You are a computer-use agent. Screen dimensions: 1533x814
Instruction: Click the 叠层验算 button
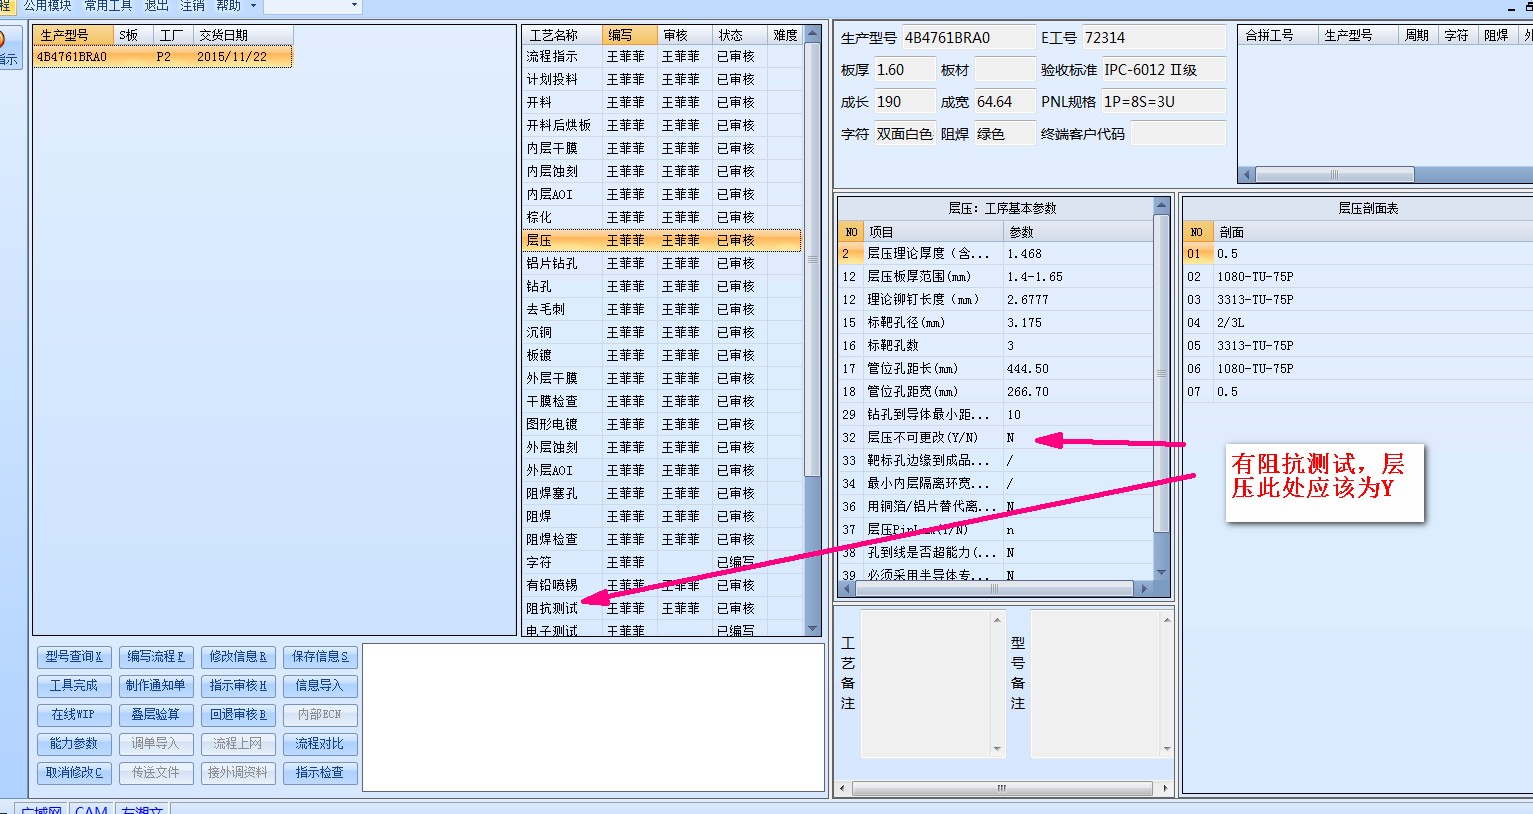[155, 715]
